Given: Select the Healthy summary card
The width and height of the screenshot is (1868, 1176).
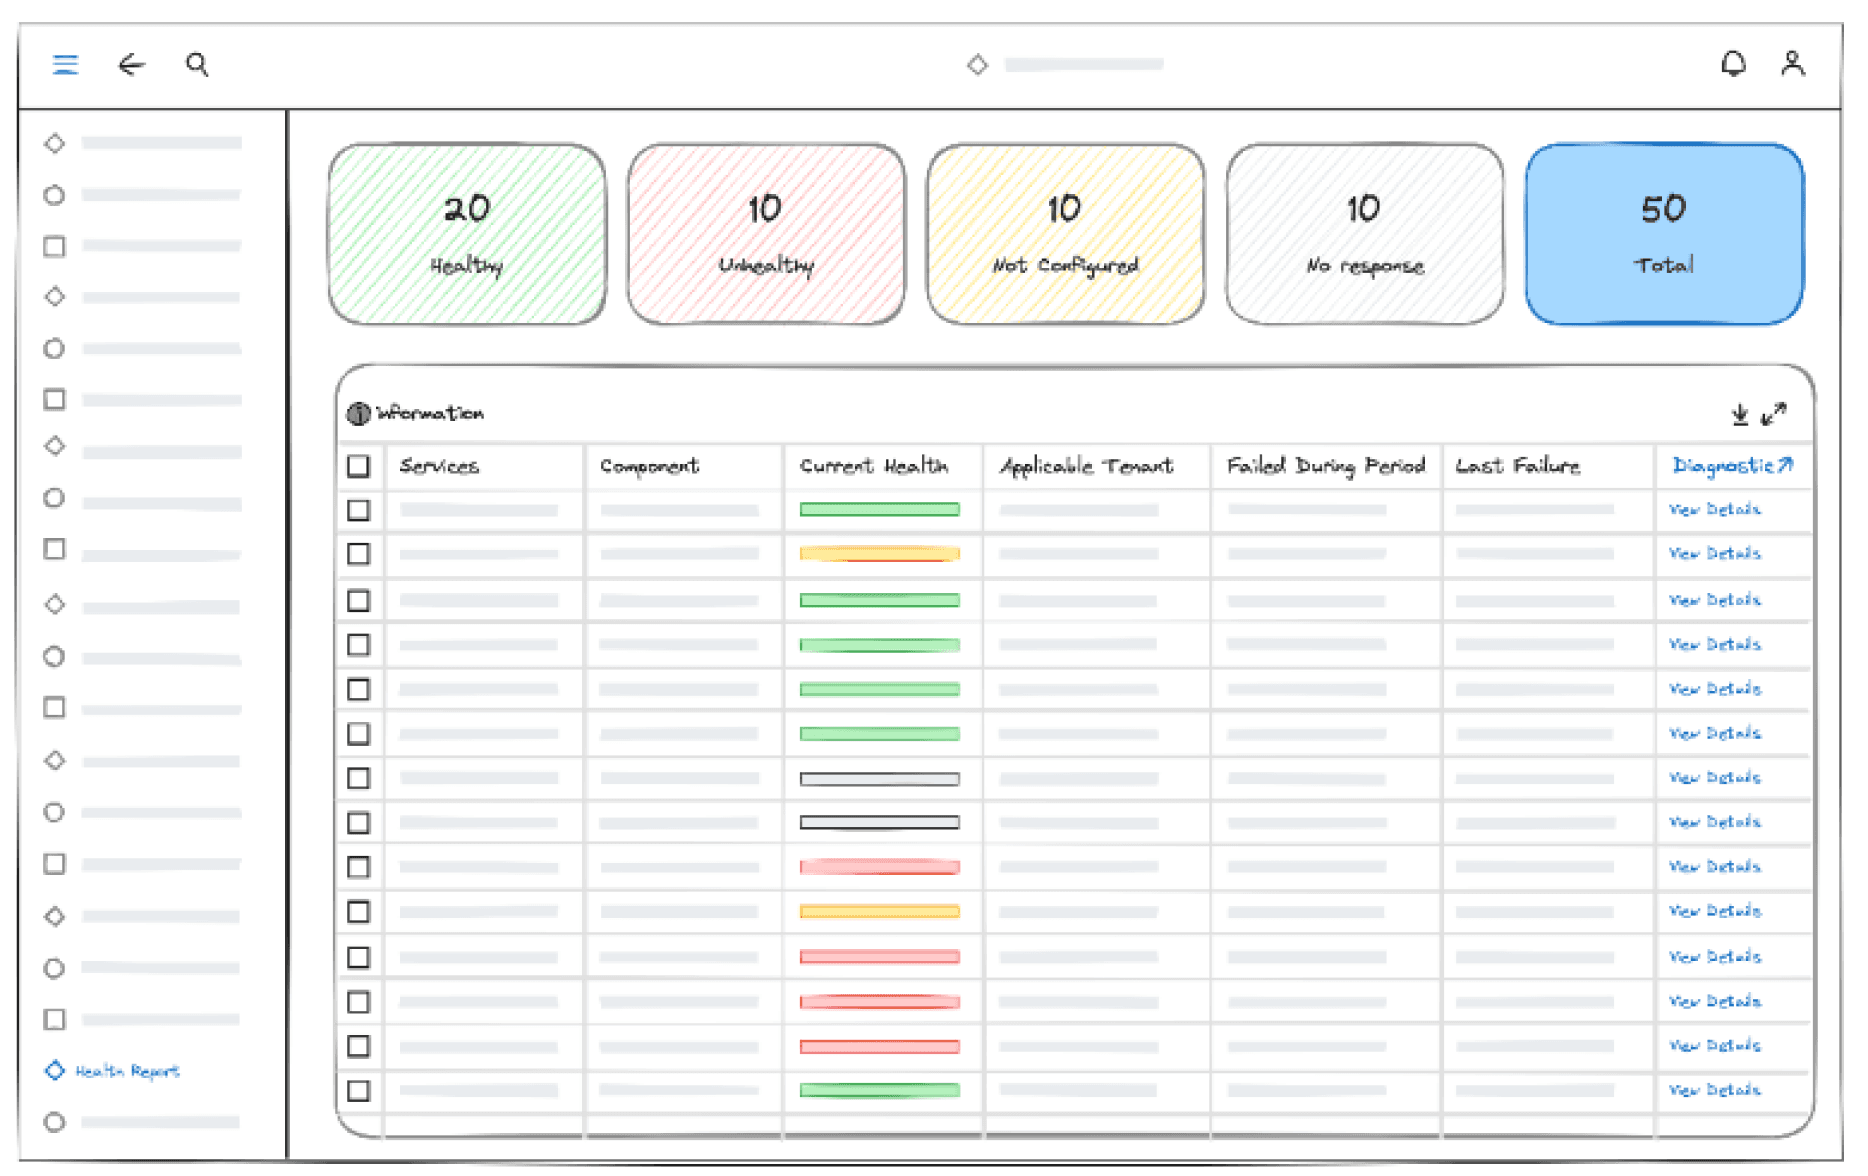Looking at the screenshot, I should click(x=467, y=234).
